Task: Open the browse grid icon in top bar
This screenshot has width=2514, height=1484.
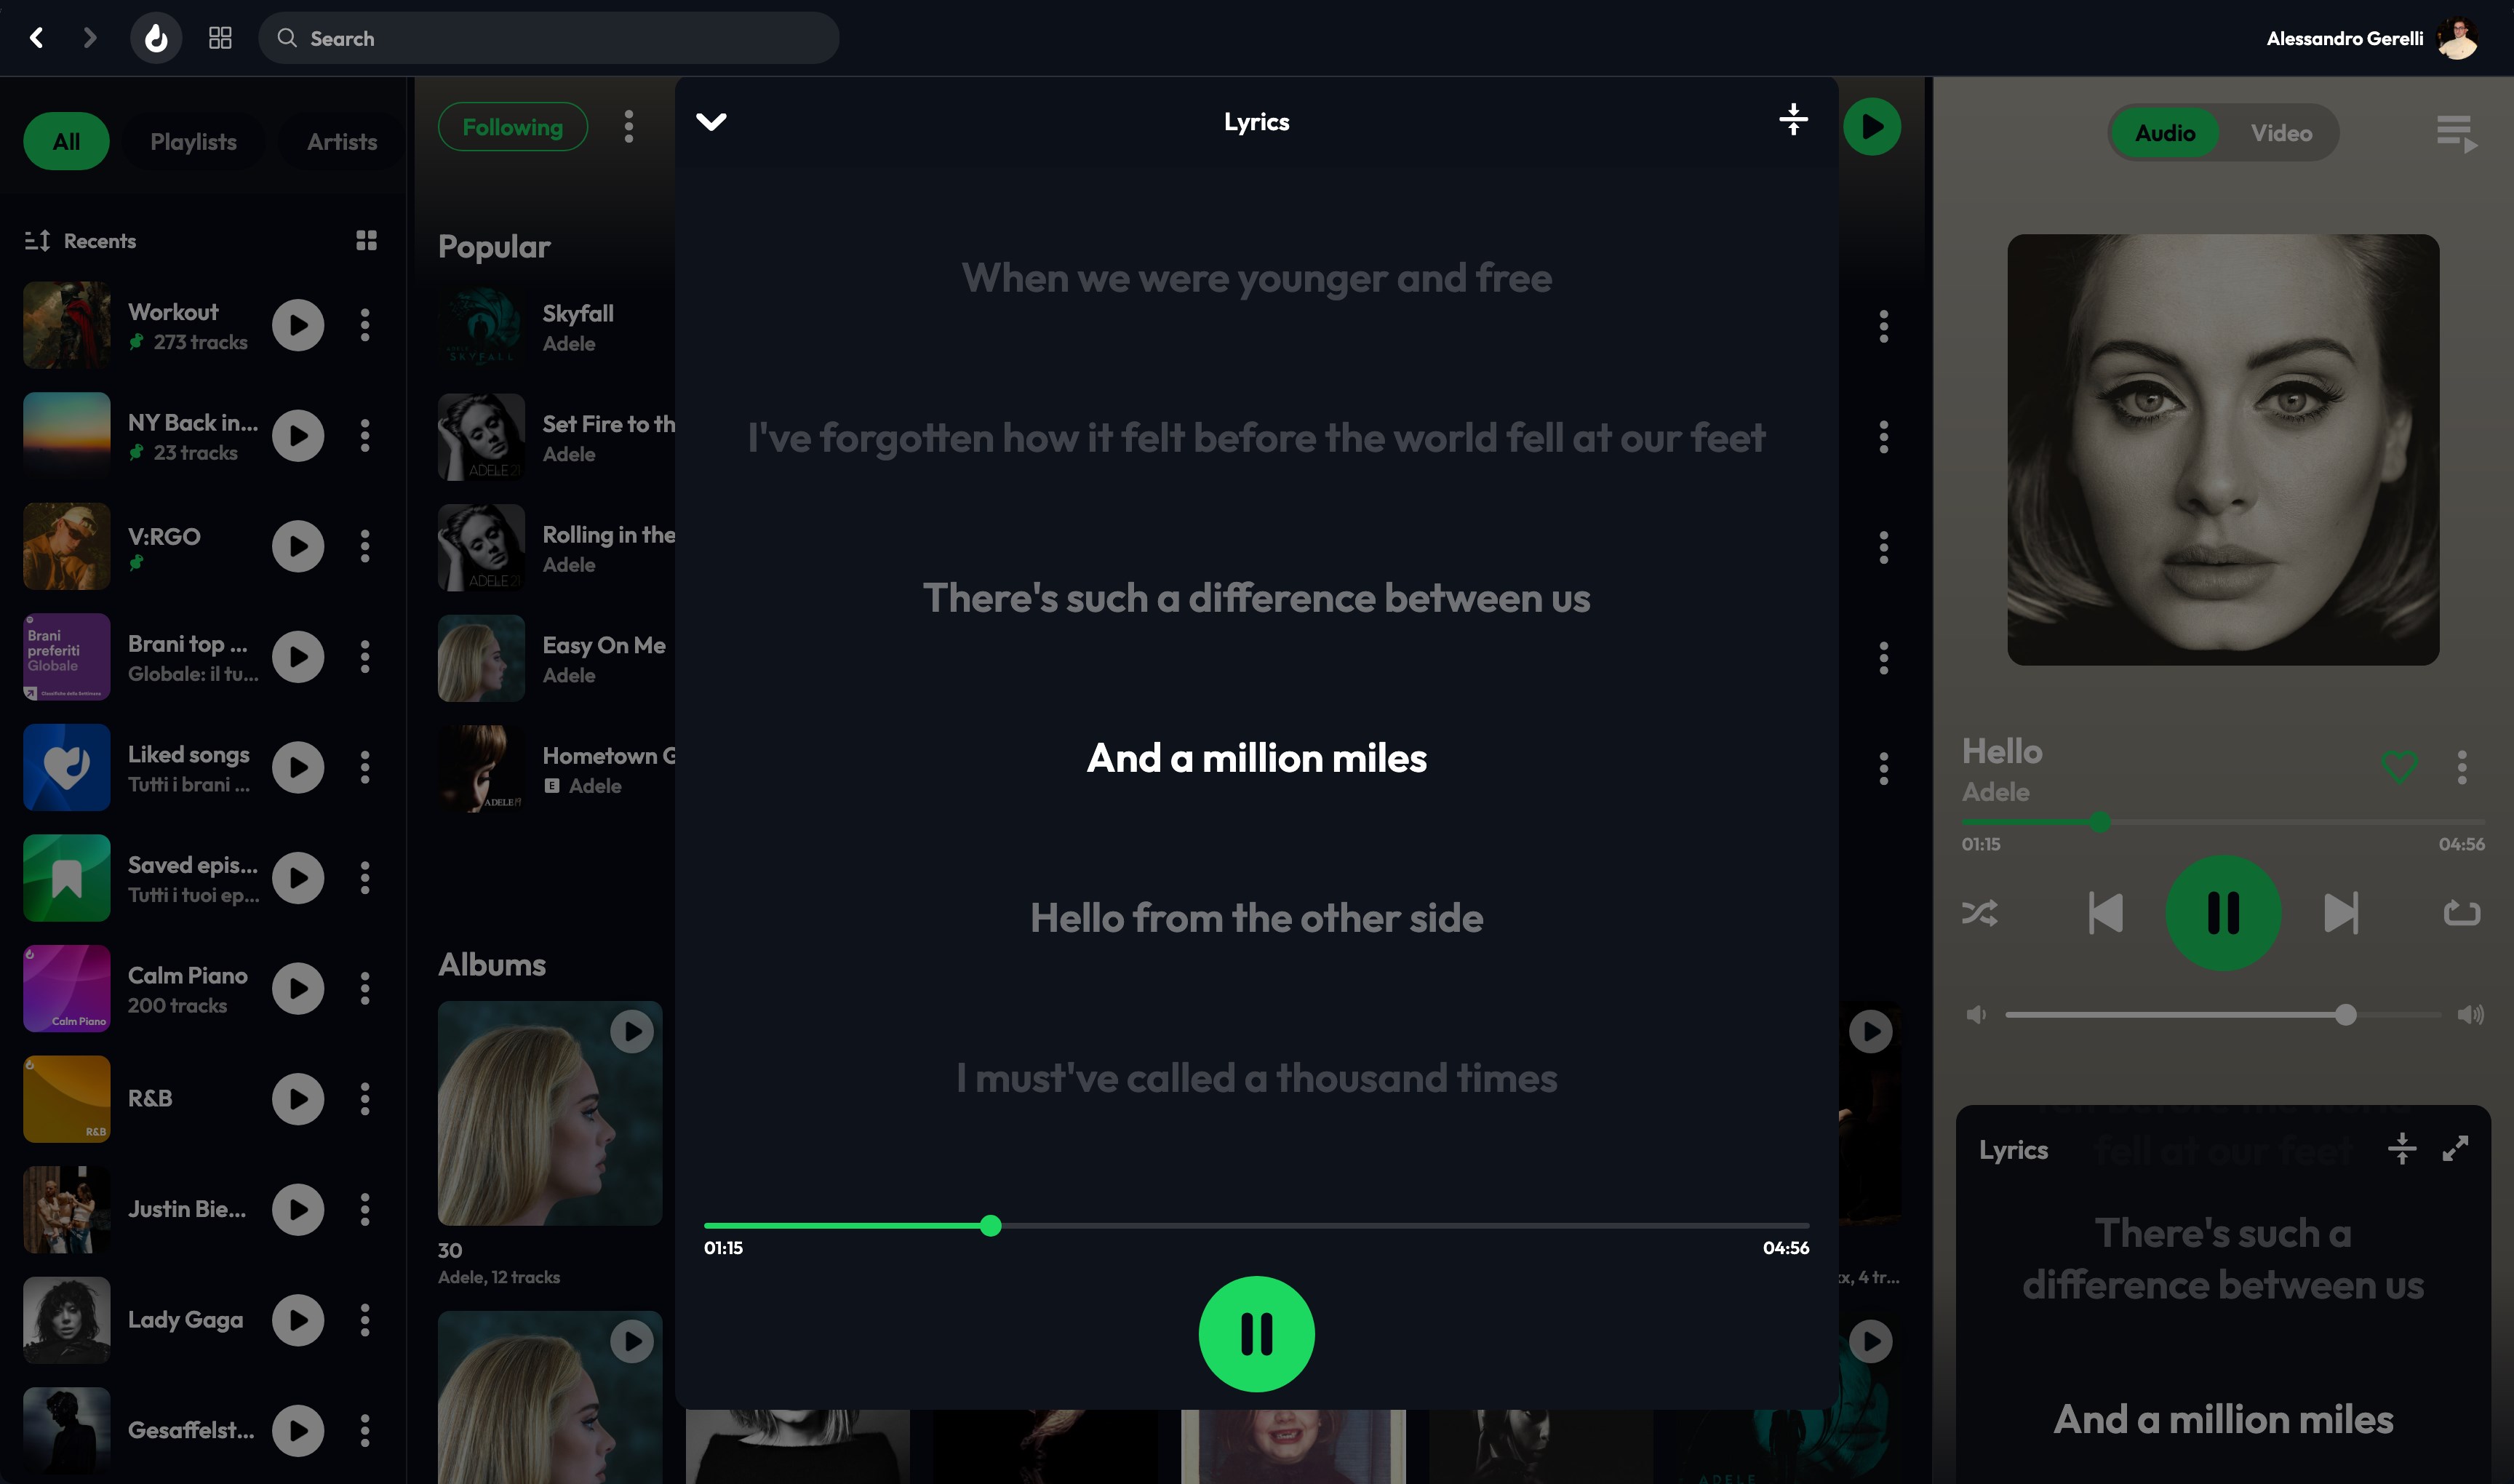Action: point(220,38)
